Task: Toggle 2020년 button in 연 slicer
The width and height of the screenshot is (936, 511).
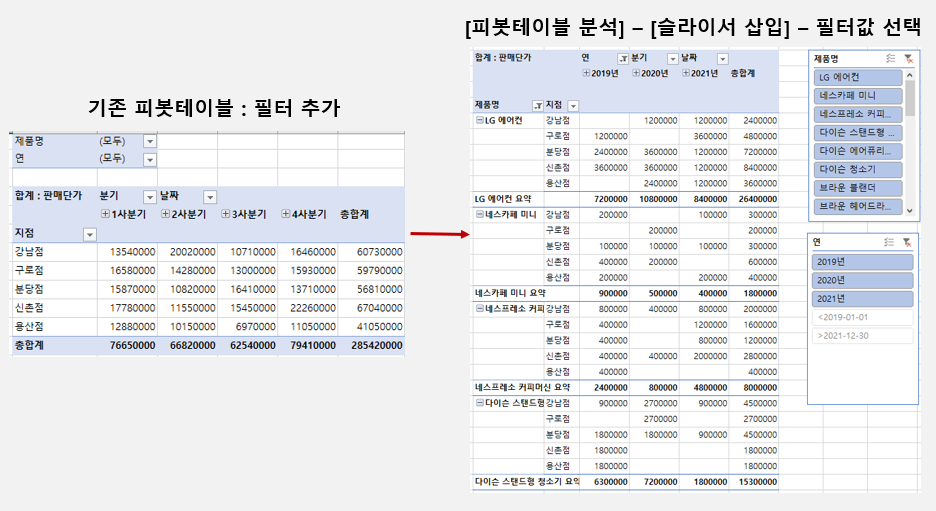Action: 863,280
